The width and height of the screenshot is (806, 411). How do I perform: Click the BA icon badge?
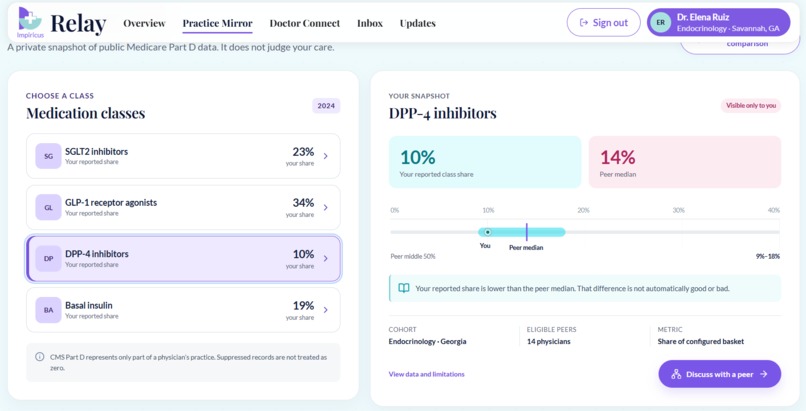48,310
